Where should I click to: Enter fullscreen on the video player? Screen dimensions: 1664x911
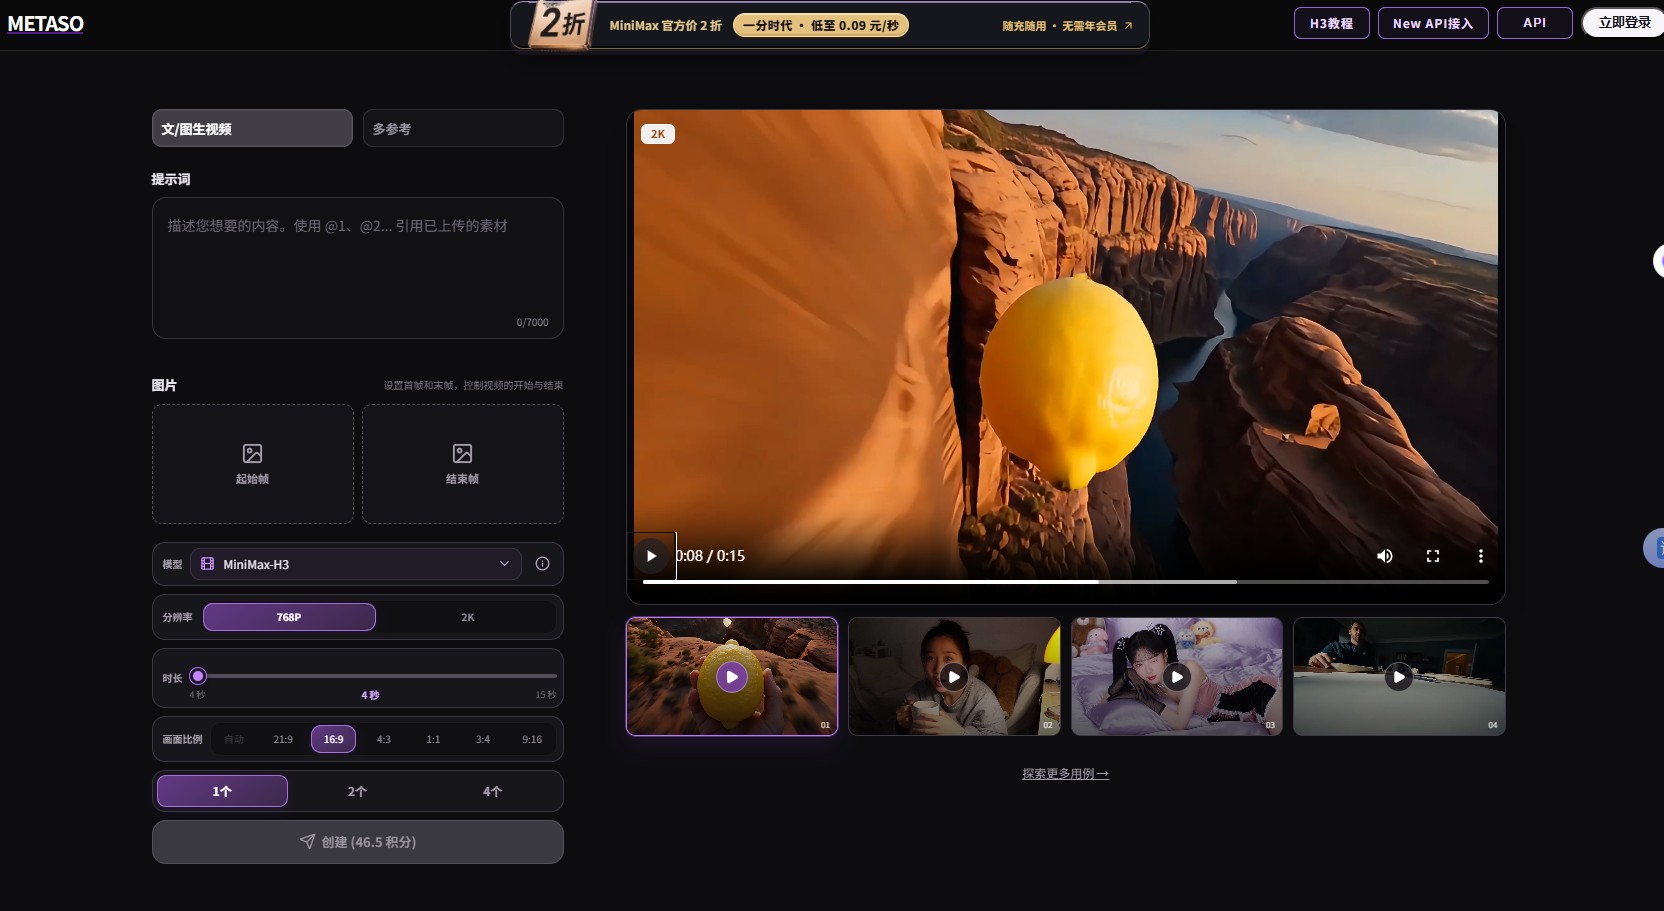click(x=1433, y=556)
